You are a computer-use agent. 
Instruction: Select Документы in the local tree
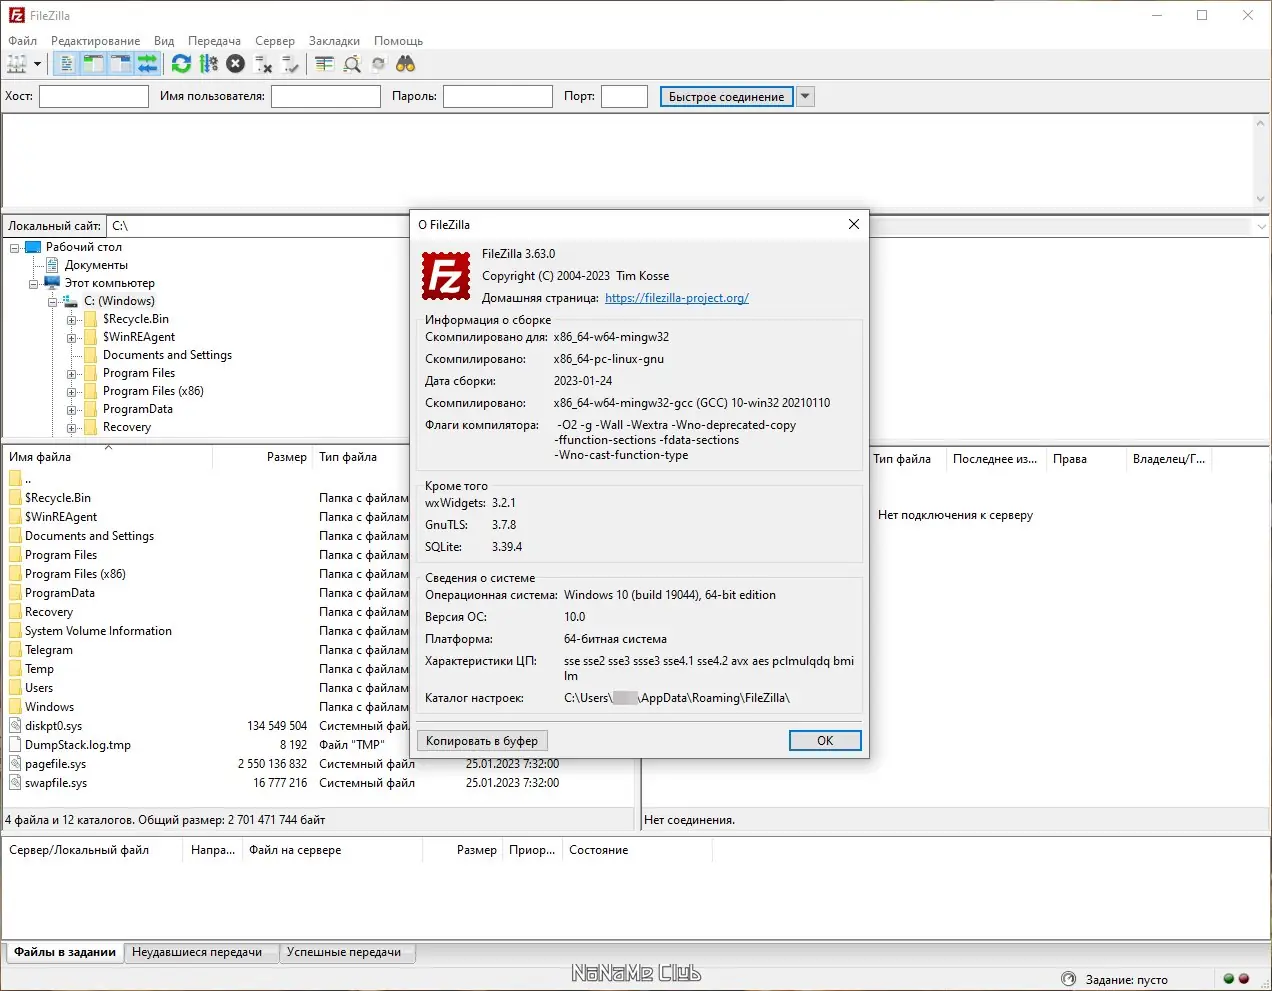(96, 265)
